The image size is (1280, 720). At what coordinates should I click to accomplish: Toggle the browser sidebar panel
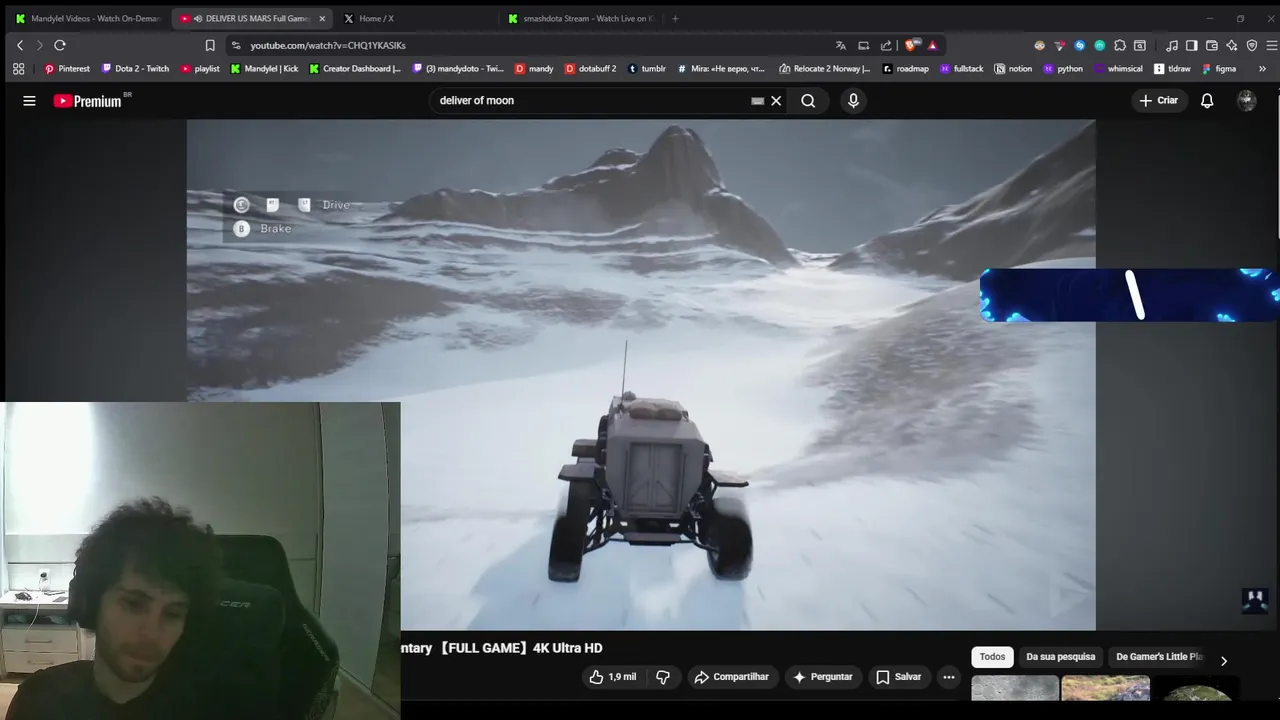pos(1192,45)
